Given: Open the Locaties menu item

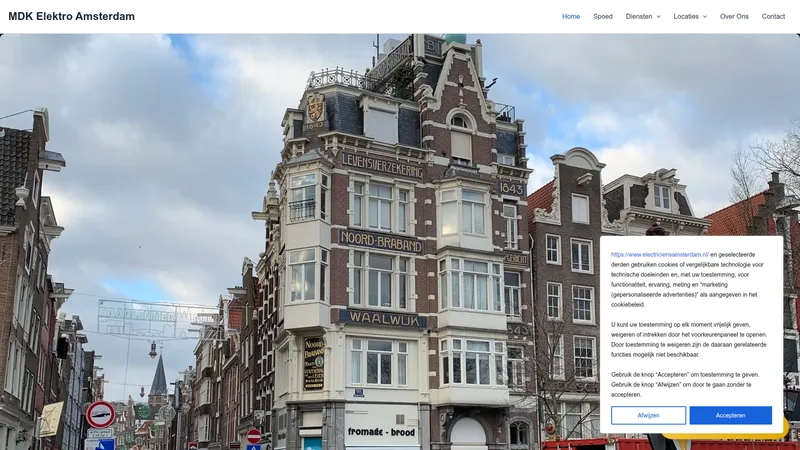Looking at the screenshot, I should click(x=686, y=16).
